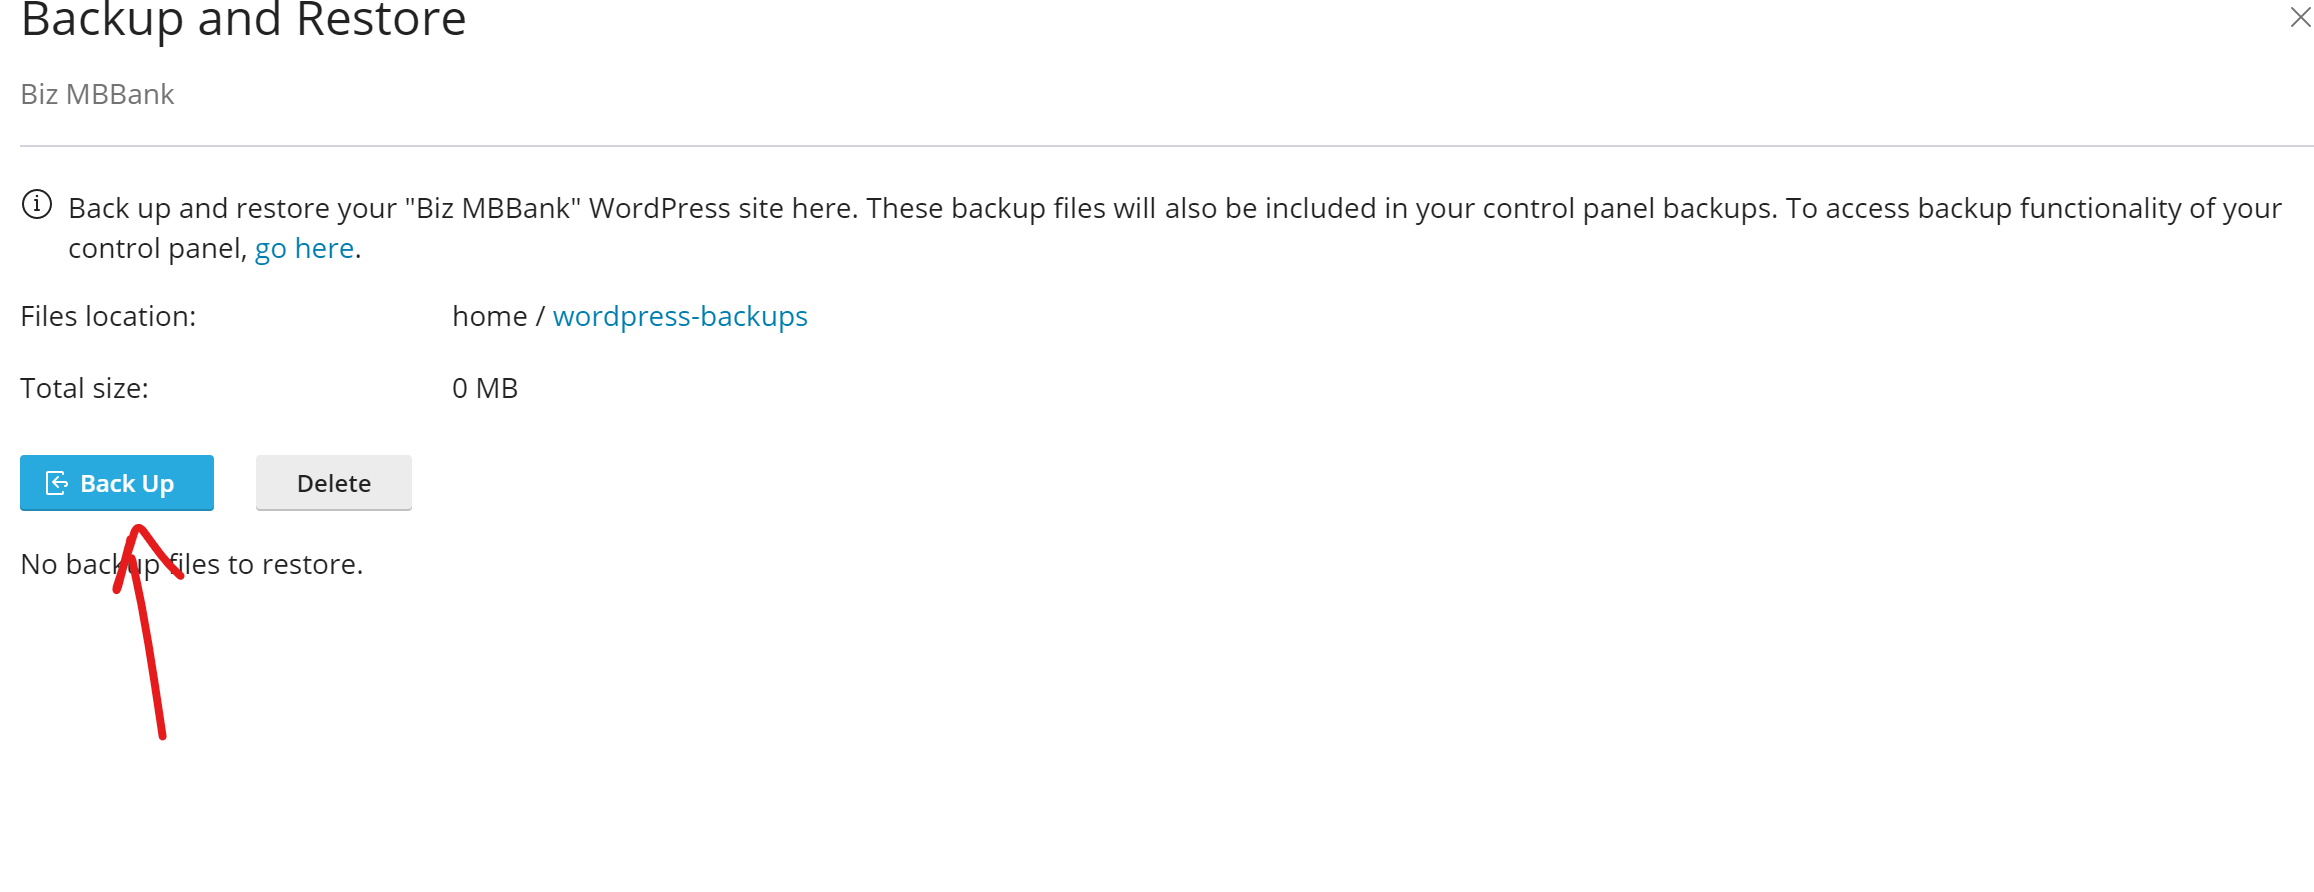This screenshot has height=892, width=2314.
Task: Click the quoted "Biz MBBank" text in description
Action: [493, 208]
